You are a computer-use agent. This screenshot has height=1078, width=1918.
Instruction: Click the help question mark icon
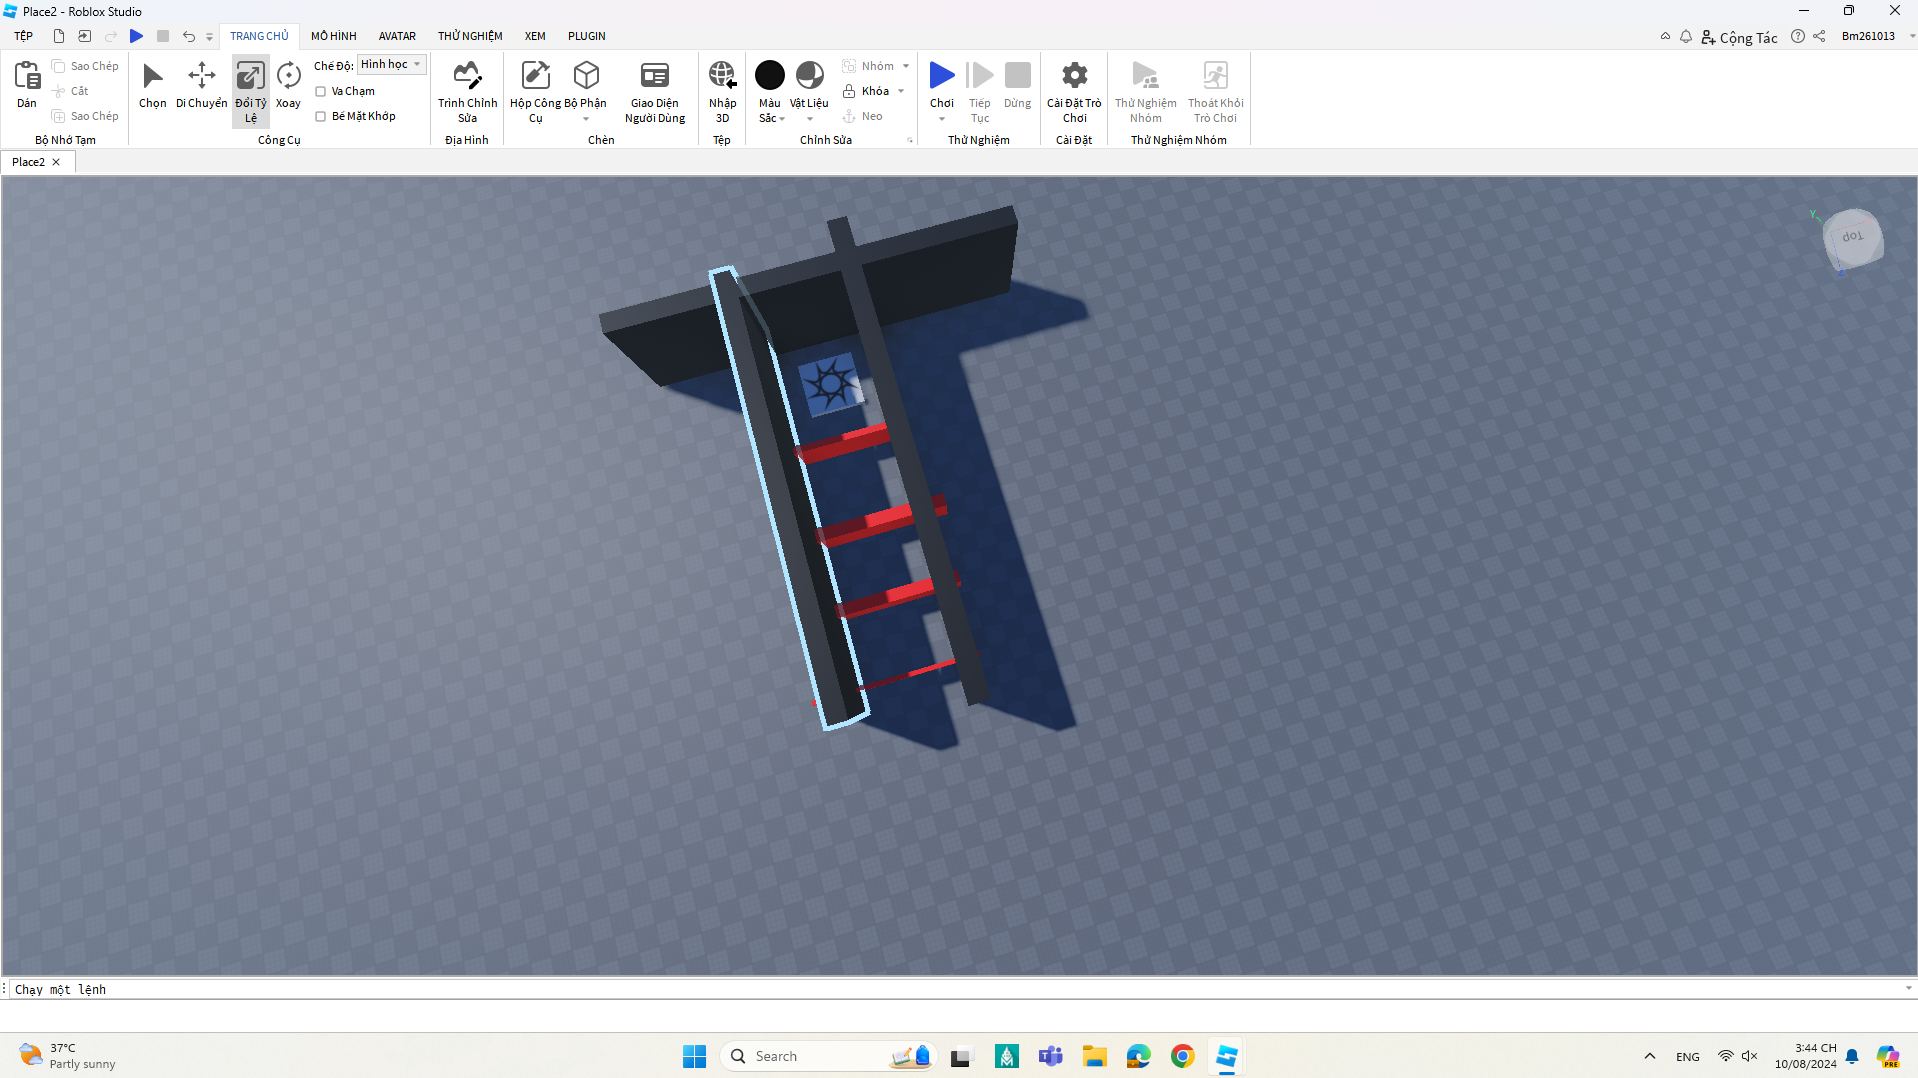coord(1798,36)
